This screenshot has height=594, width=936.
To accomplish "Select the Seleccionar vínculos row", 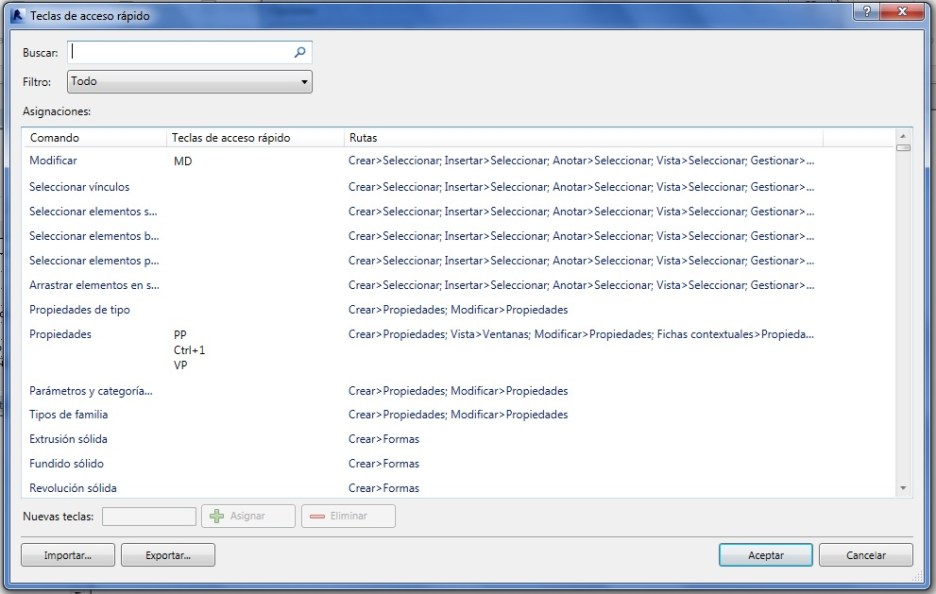I will 79,187.
